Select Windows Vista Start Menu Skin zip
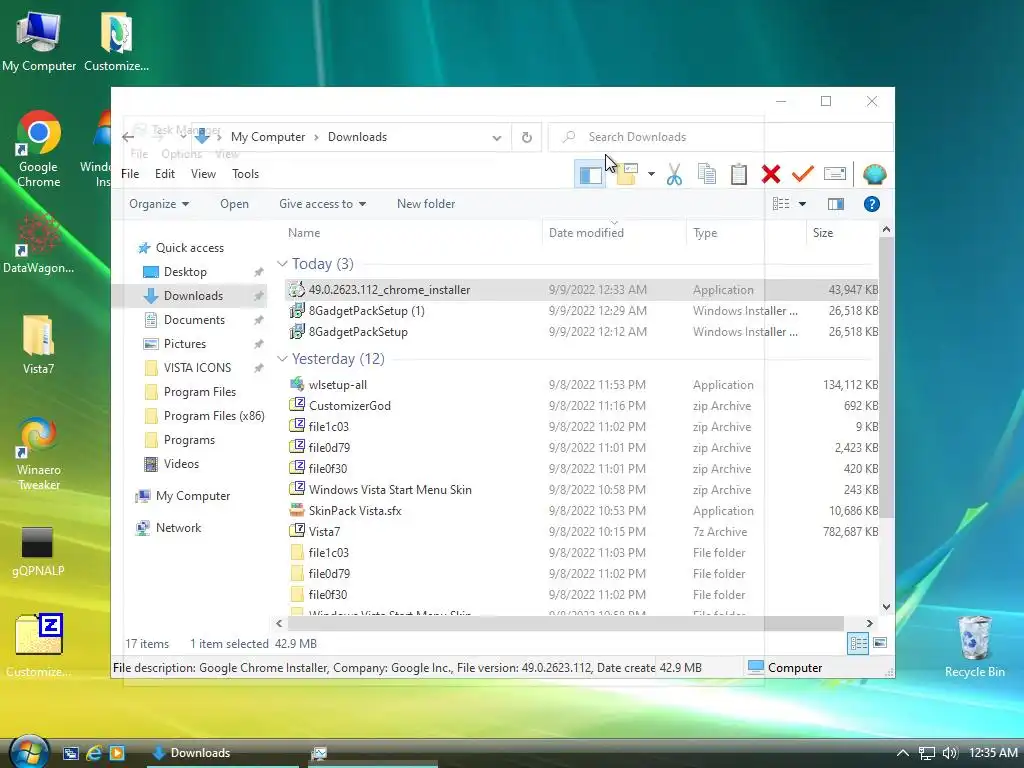1024x768 pixels. 390,490
